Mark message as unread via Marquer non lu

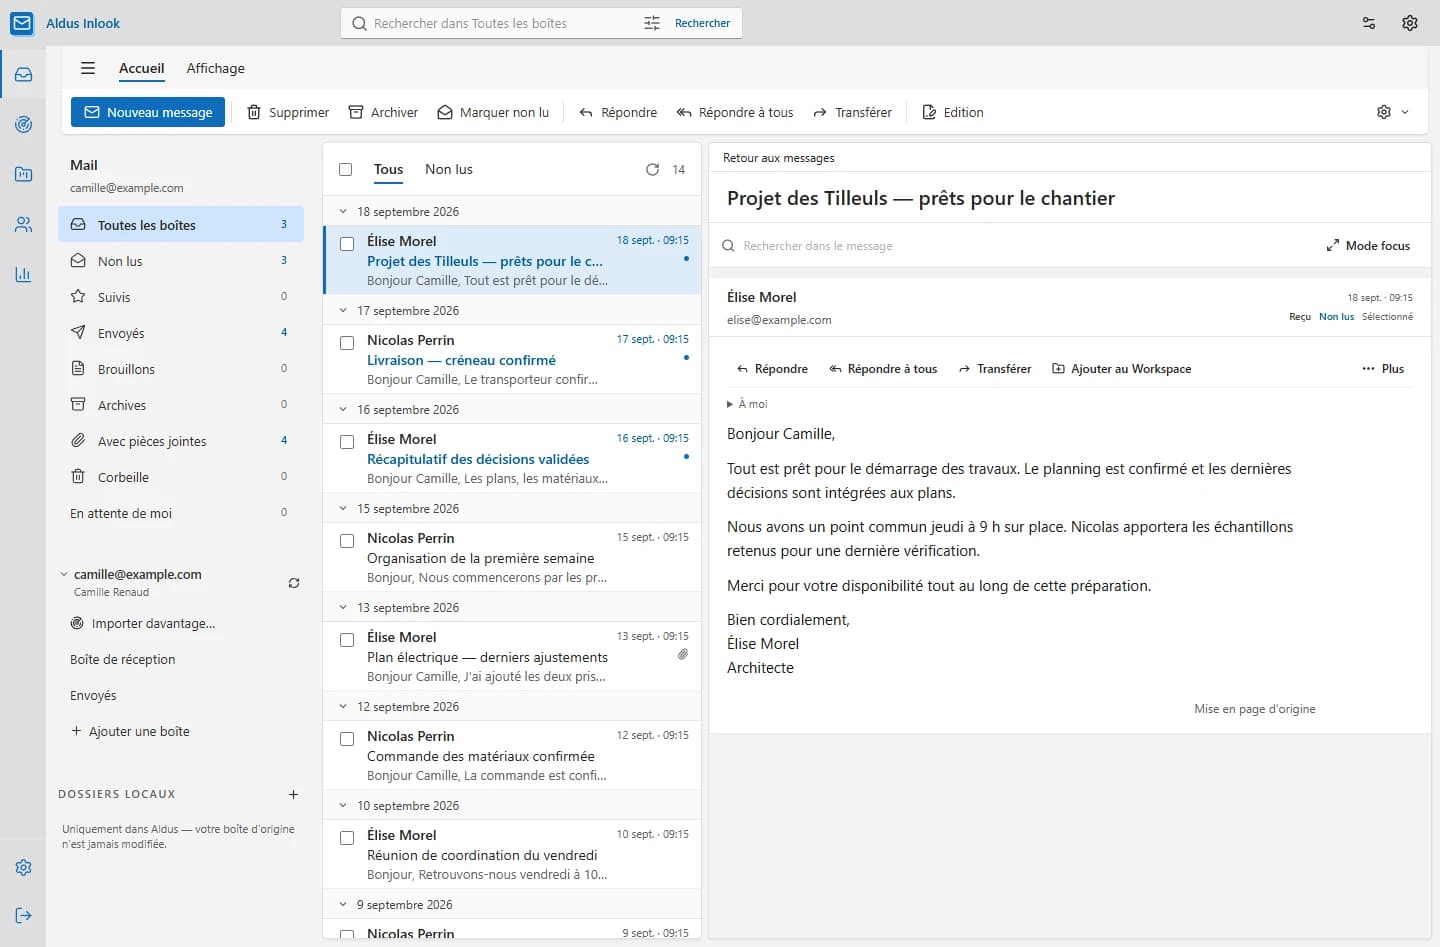click(x=493, y=112)
